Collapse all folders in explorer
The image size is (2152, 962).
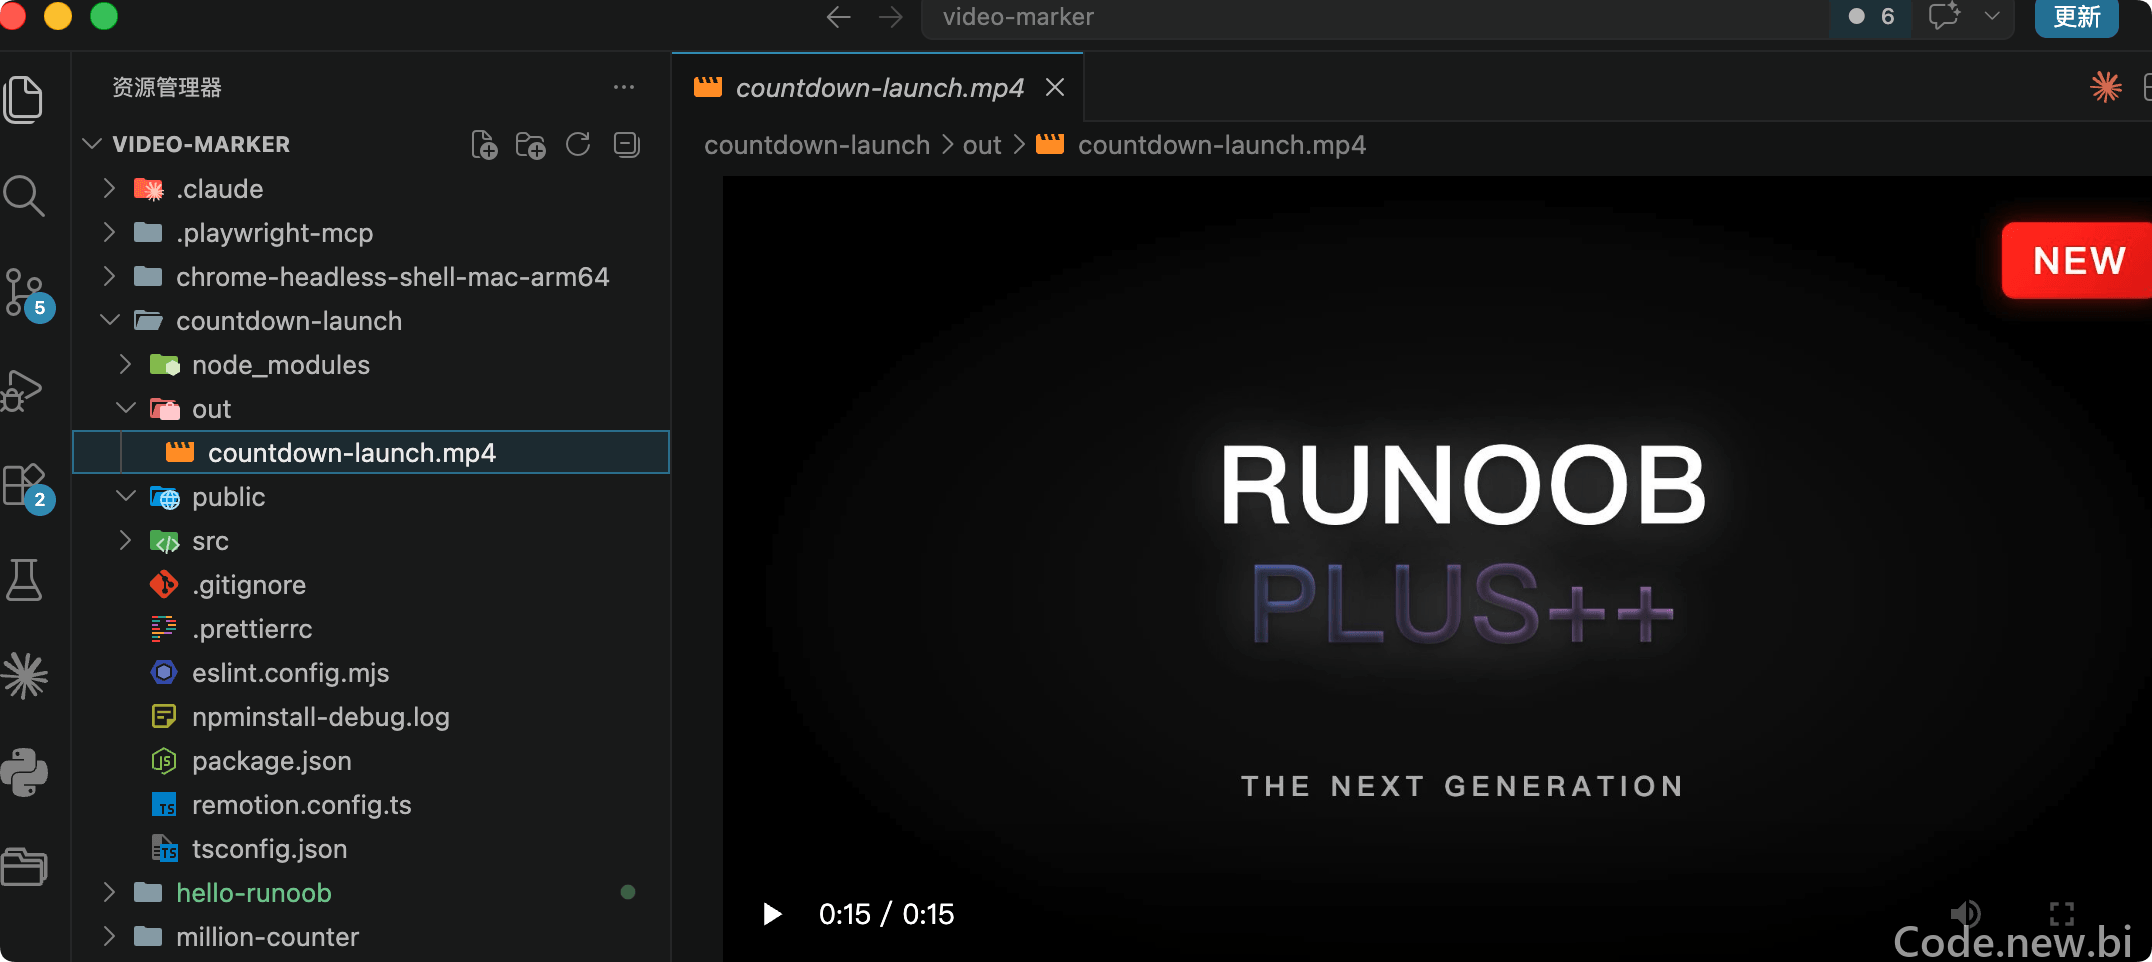pos(627,145)
